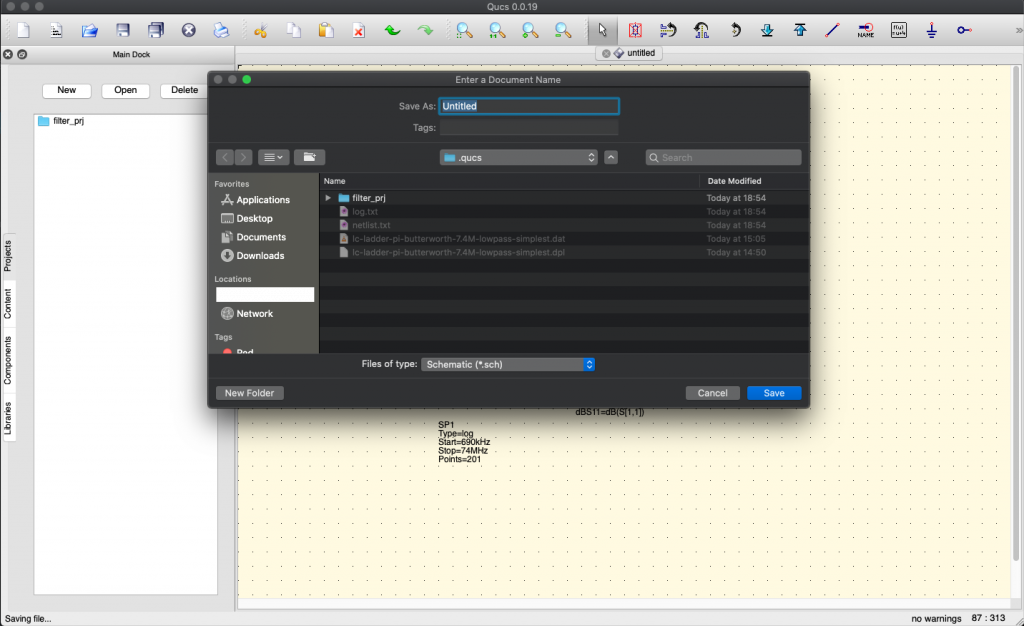
Task: Expand the filter_prj folder disclosure triangle
Action: pos(328,198)
